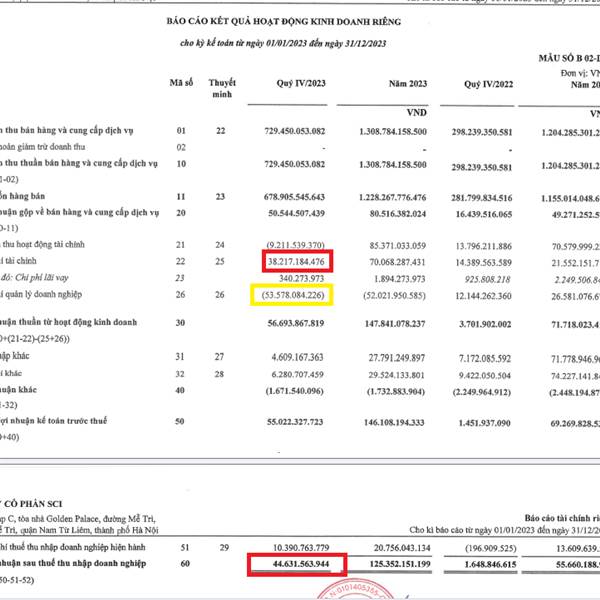Select the 'Mã số' column header
This screenshot has width=600, height=600.
(181, 83)
